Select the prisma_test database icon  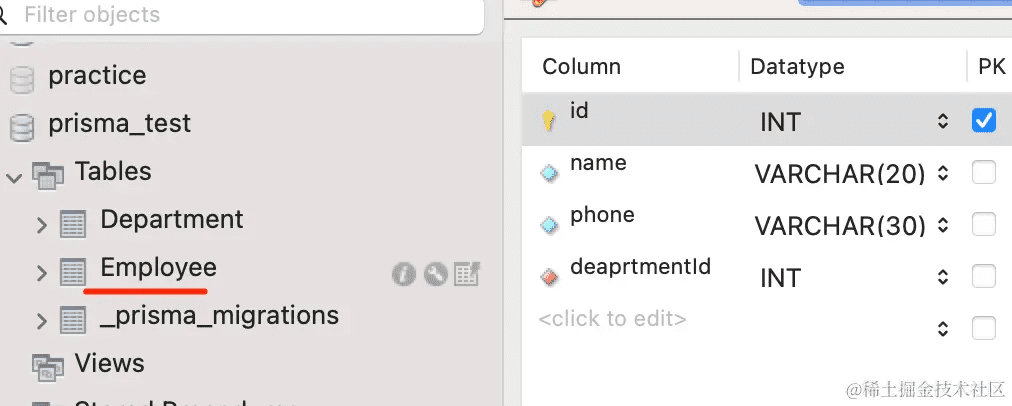point(21,126)
